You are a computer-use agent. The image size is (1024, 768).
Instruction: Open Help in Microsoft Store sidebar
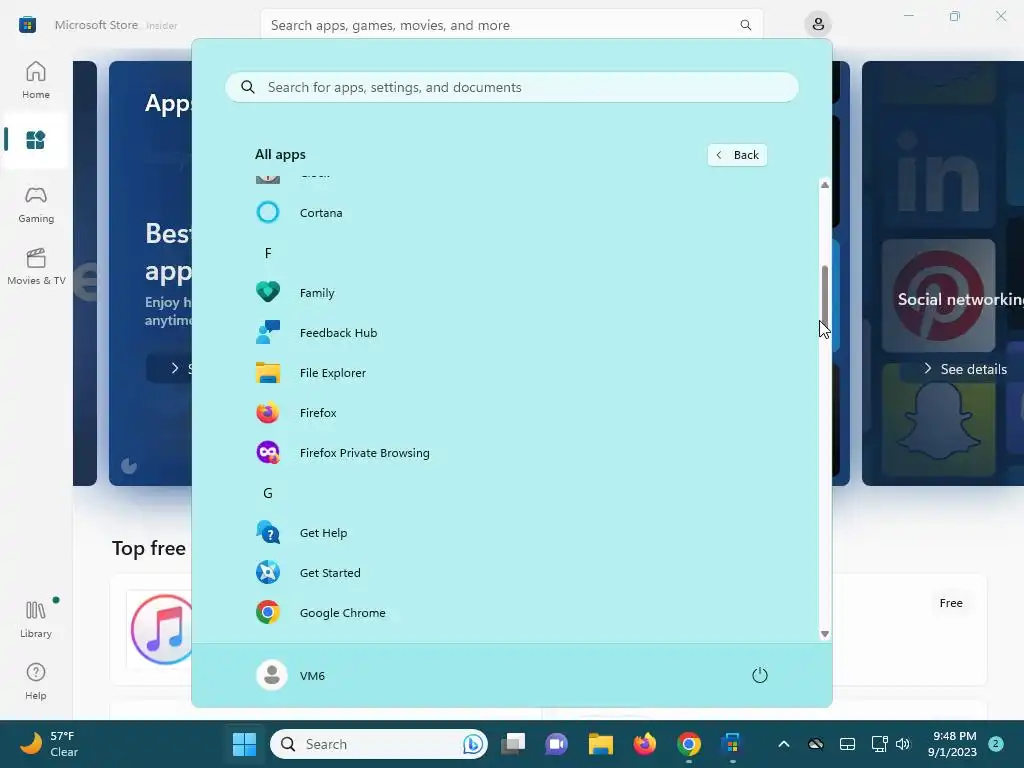(x=36, y=681)
